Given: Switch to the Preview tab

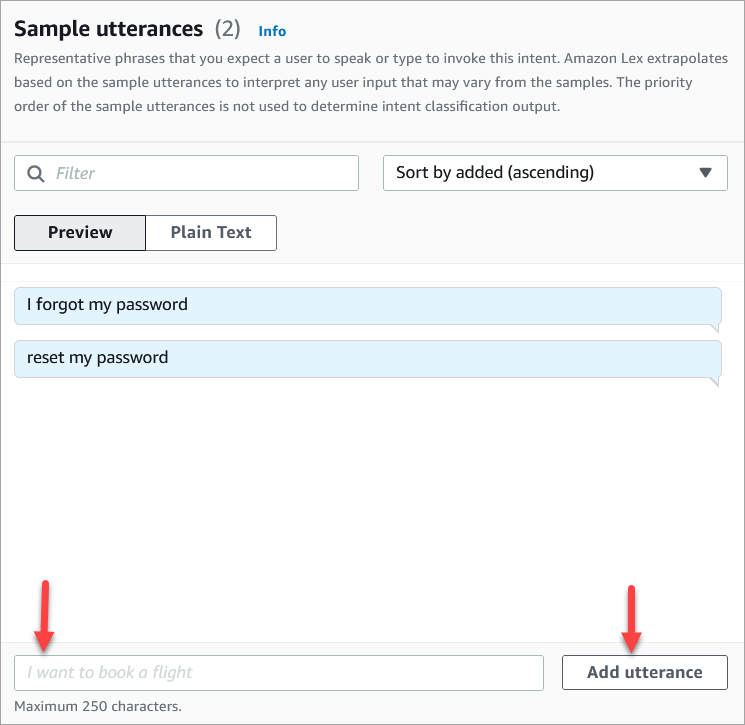Looking at the screenshot, I should (x=80, y=232).
